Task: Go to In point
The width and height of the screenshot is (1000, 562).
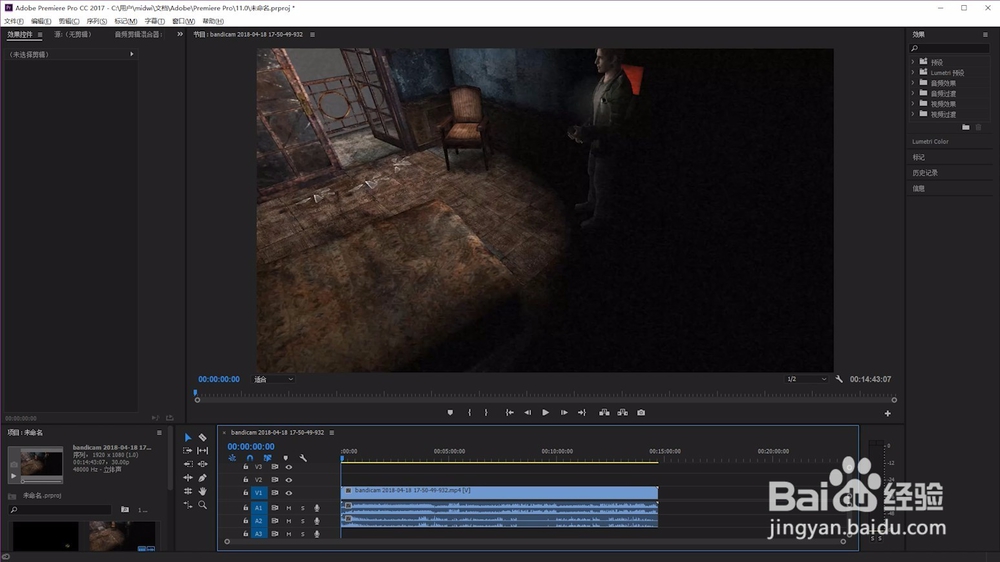Action: [510, 413]
